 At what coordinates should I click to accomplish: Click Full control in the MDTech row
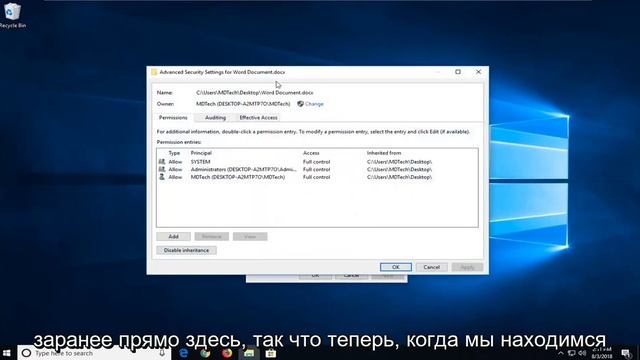[x=316, y=177]
